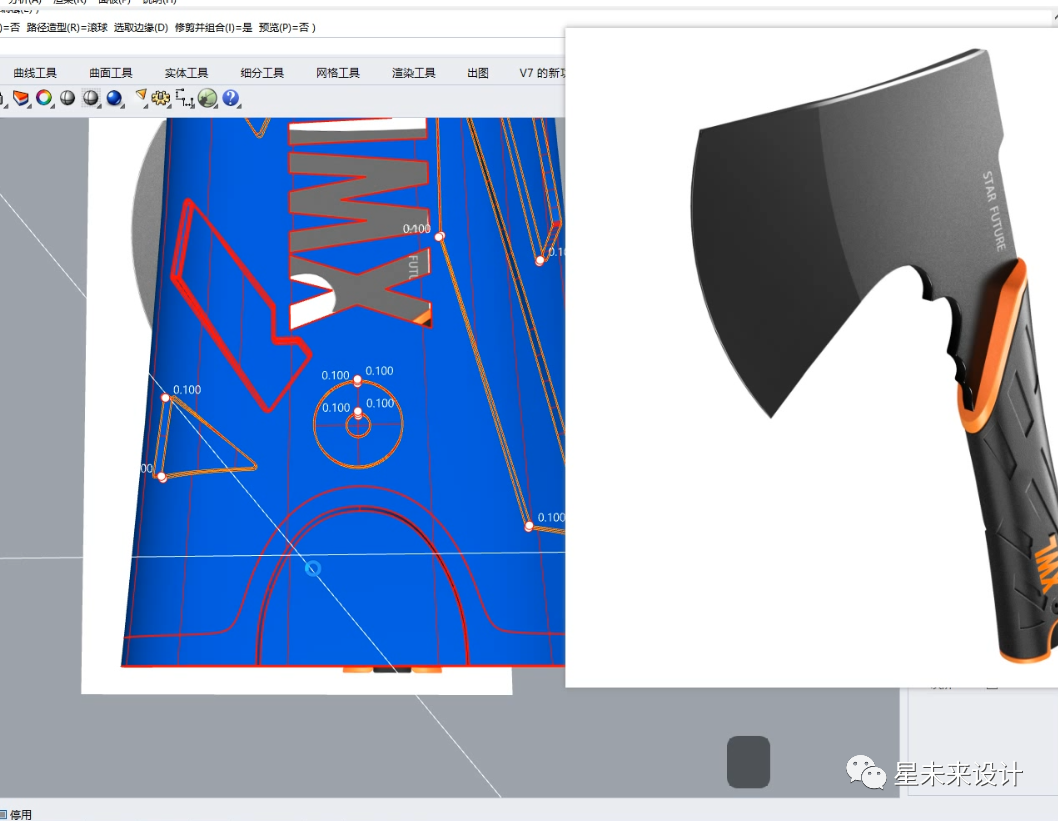Choose the 选取边缘(D) command option
This screenshot has width=1058, height=821.
coord(141,28)
